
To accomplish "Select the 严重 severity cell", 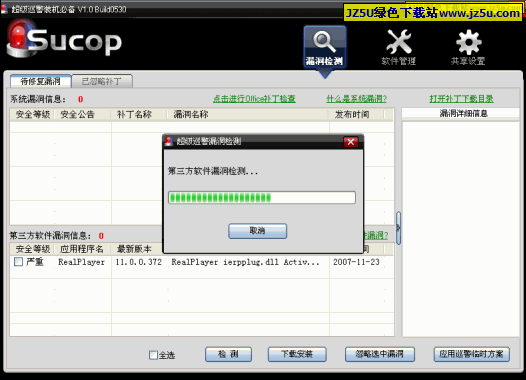I will click(35, 262).
